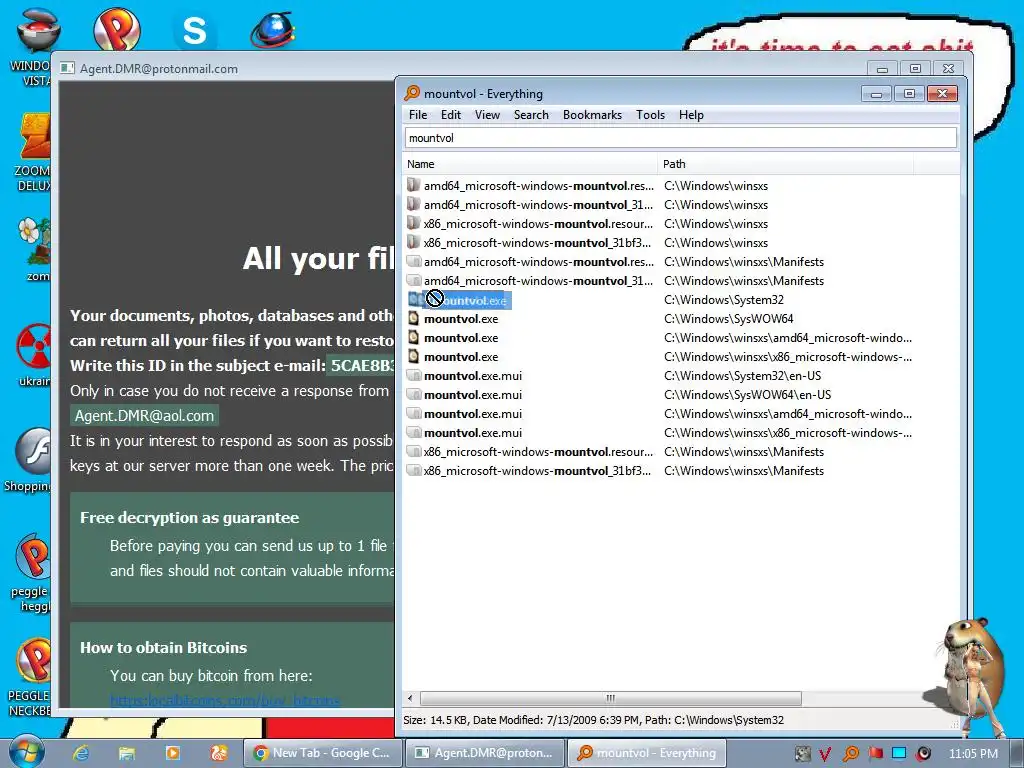The image size is (1024, 768).
Task: Open the Bookmarks menu
Action: tap(592, 115)
